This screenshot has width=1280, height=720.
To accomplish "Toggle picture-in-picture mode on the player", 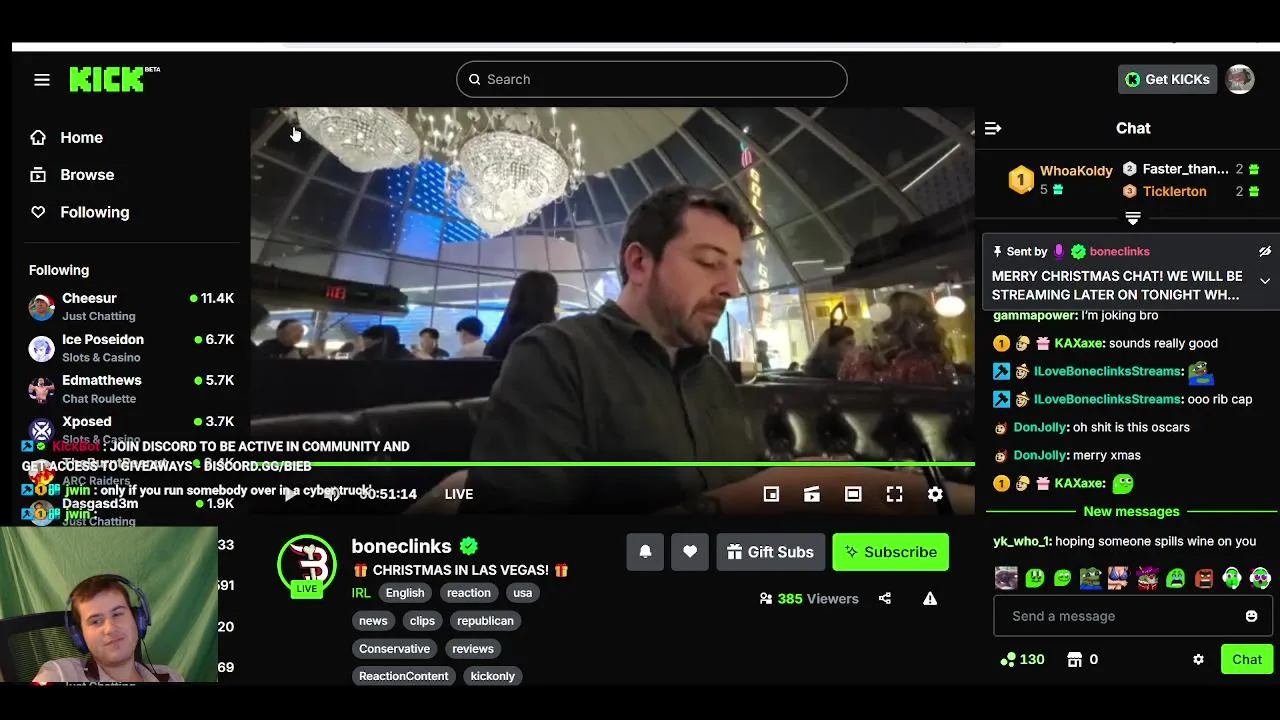I will 771,494.
